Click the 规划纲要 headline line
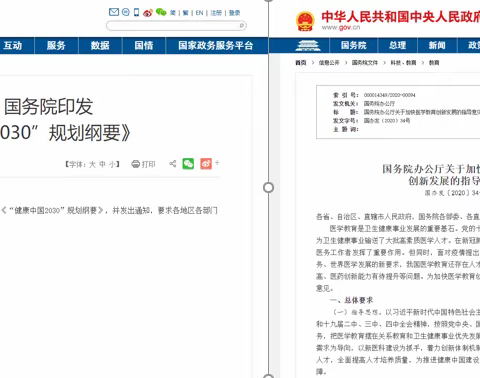Viewport: 480px width, 378px height. point(66,133)
